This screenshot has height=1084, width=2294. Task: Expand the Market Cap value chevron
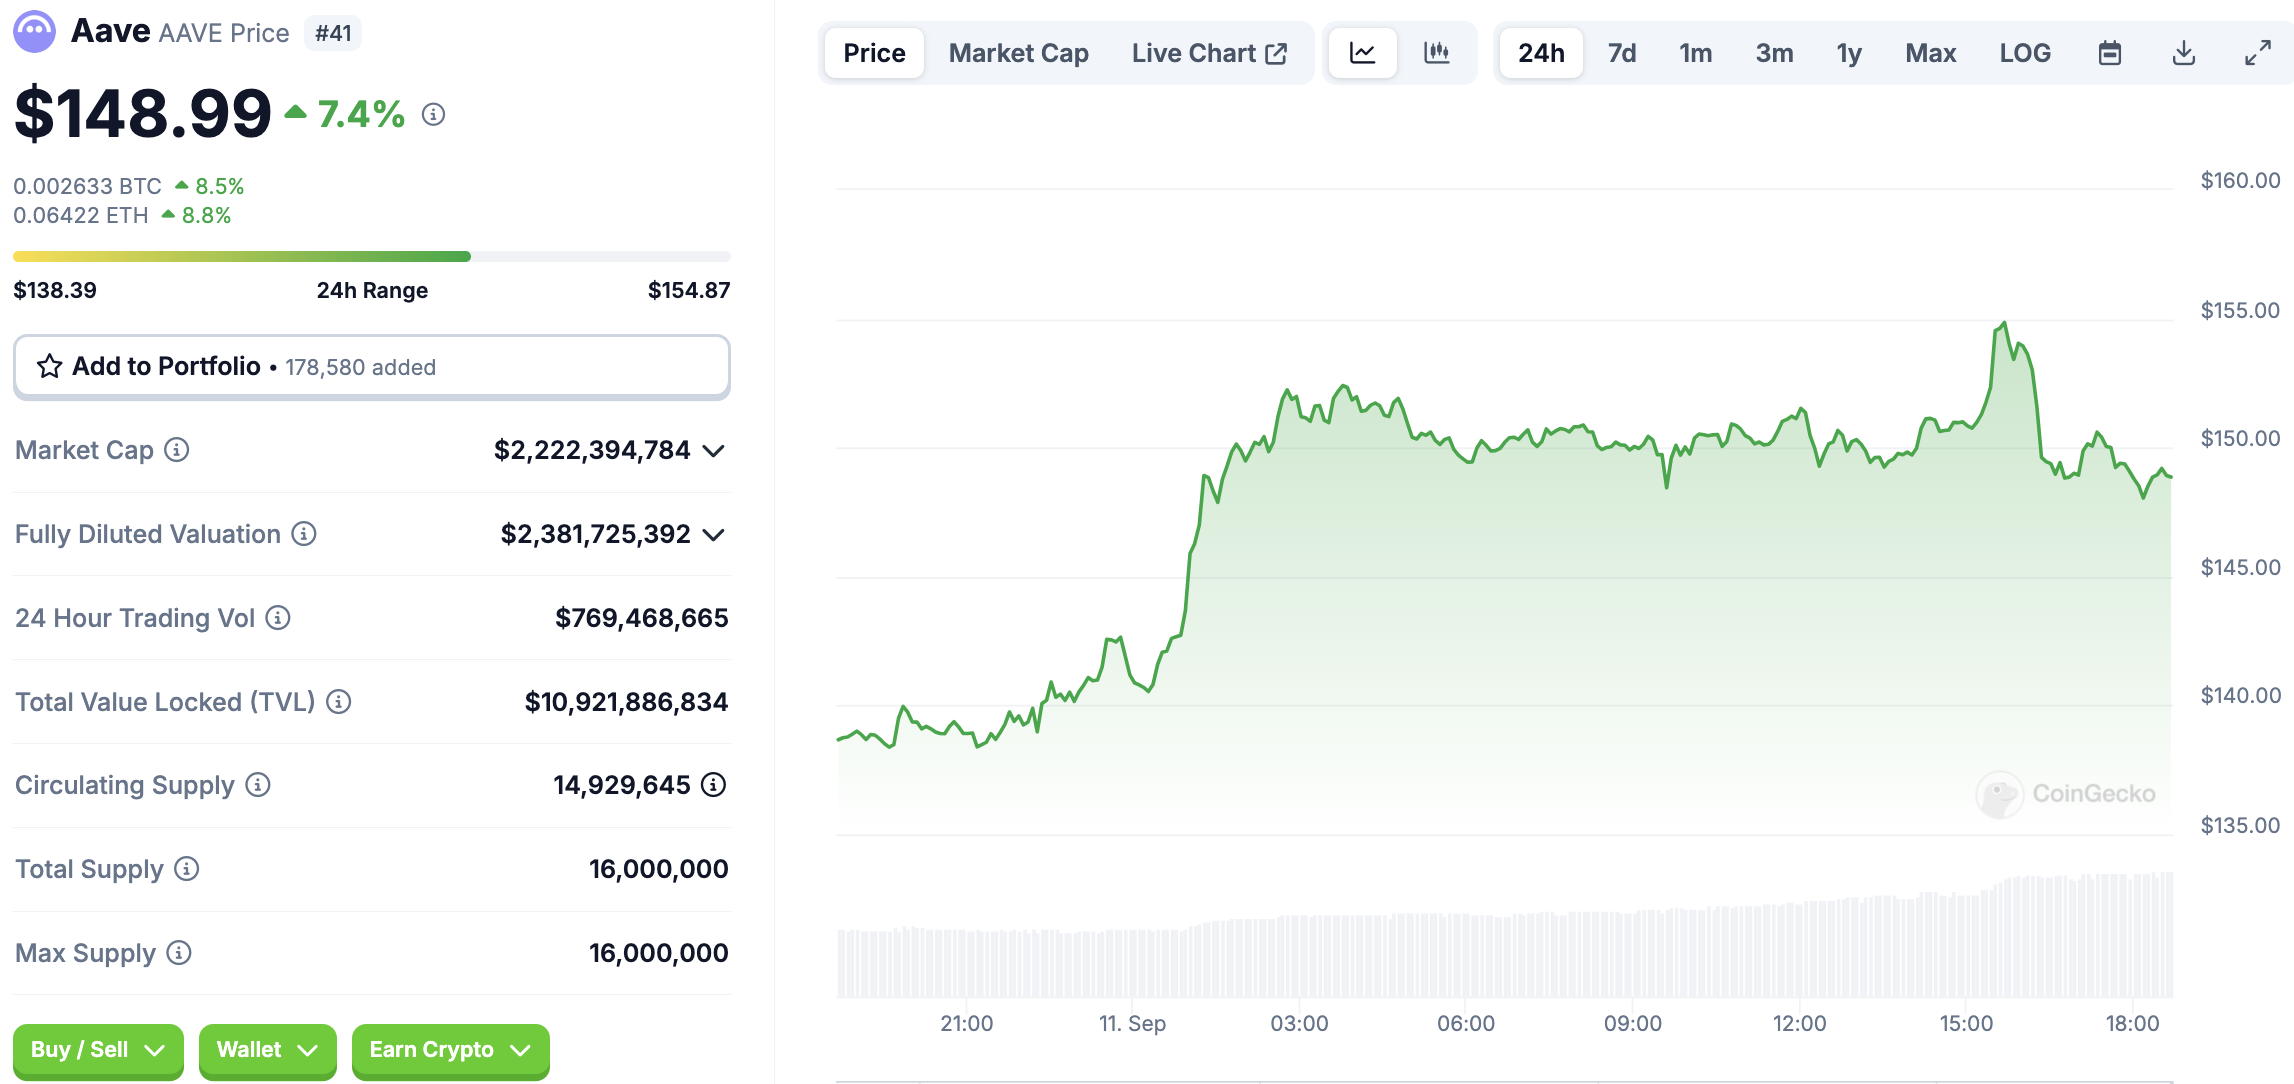(713, 451)
